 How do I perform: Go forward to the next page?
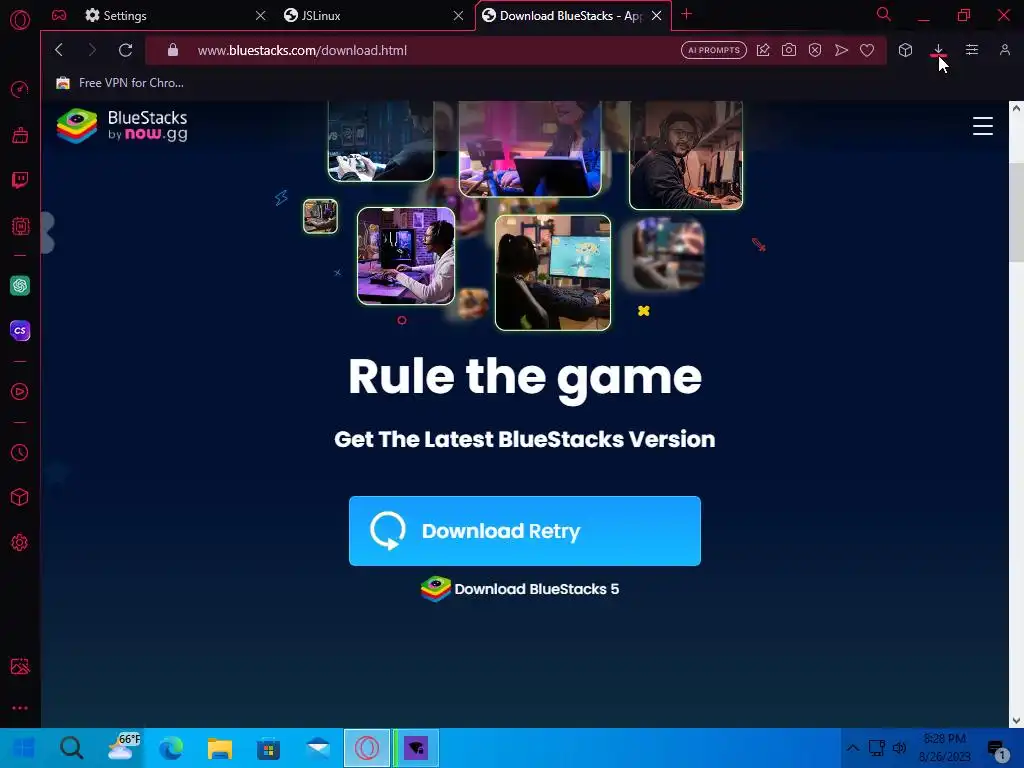91,50
